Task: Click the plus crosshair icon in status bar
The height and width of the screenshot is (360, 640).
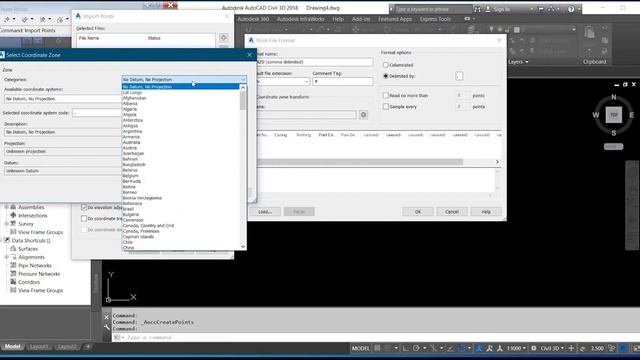Action: point(571,348)
